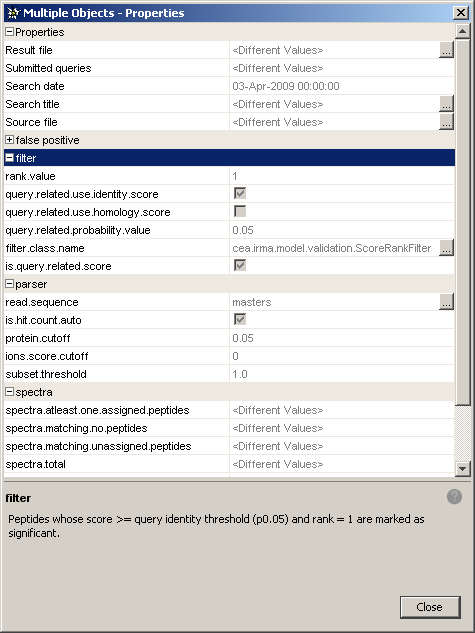The height and width of the screenshot is (633, 475).
Task: Collapse the Properties group
Action: (9, 31)
